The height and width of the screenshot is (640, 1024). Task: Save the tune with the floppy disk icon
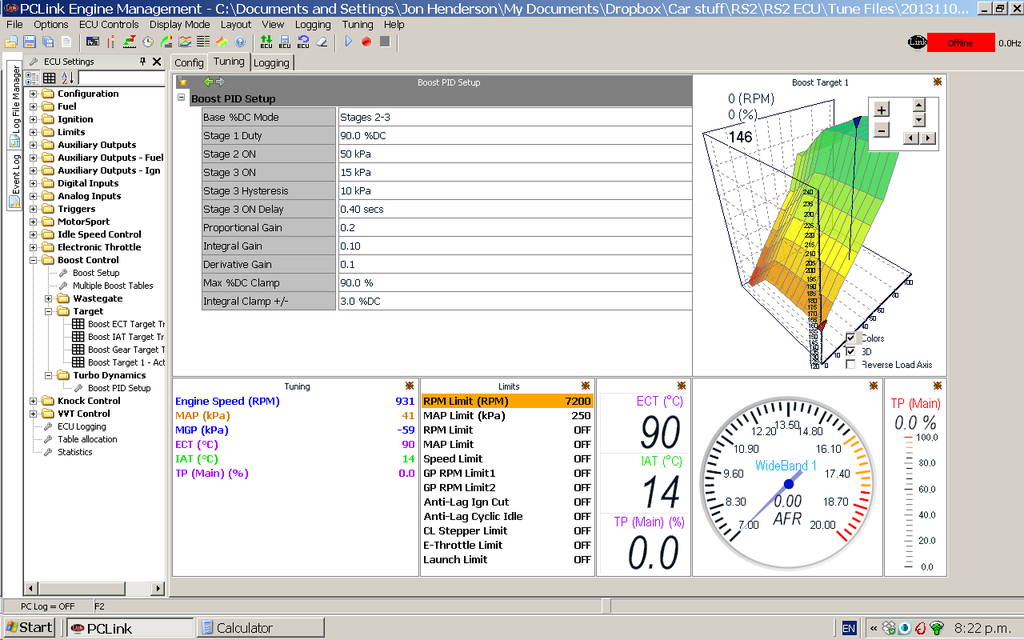pos(29,42)
